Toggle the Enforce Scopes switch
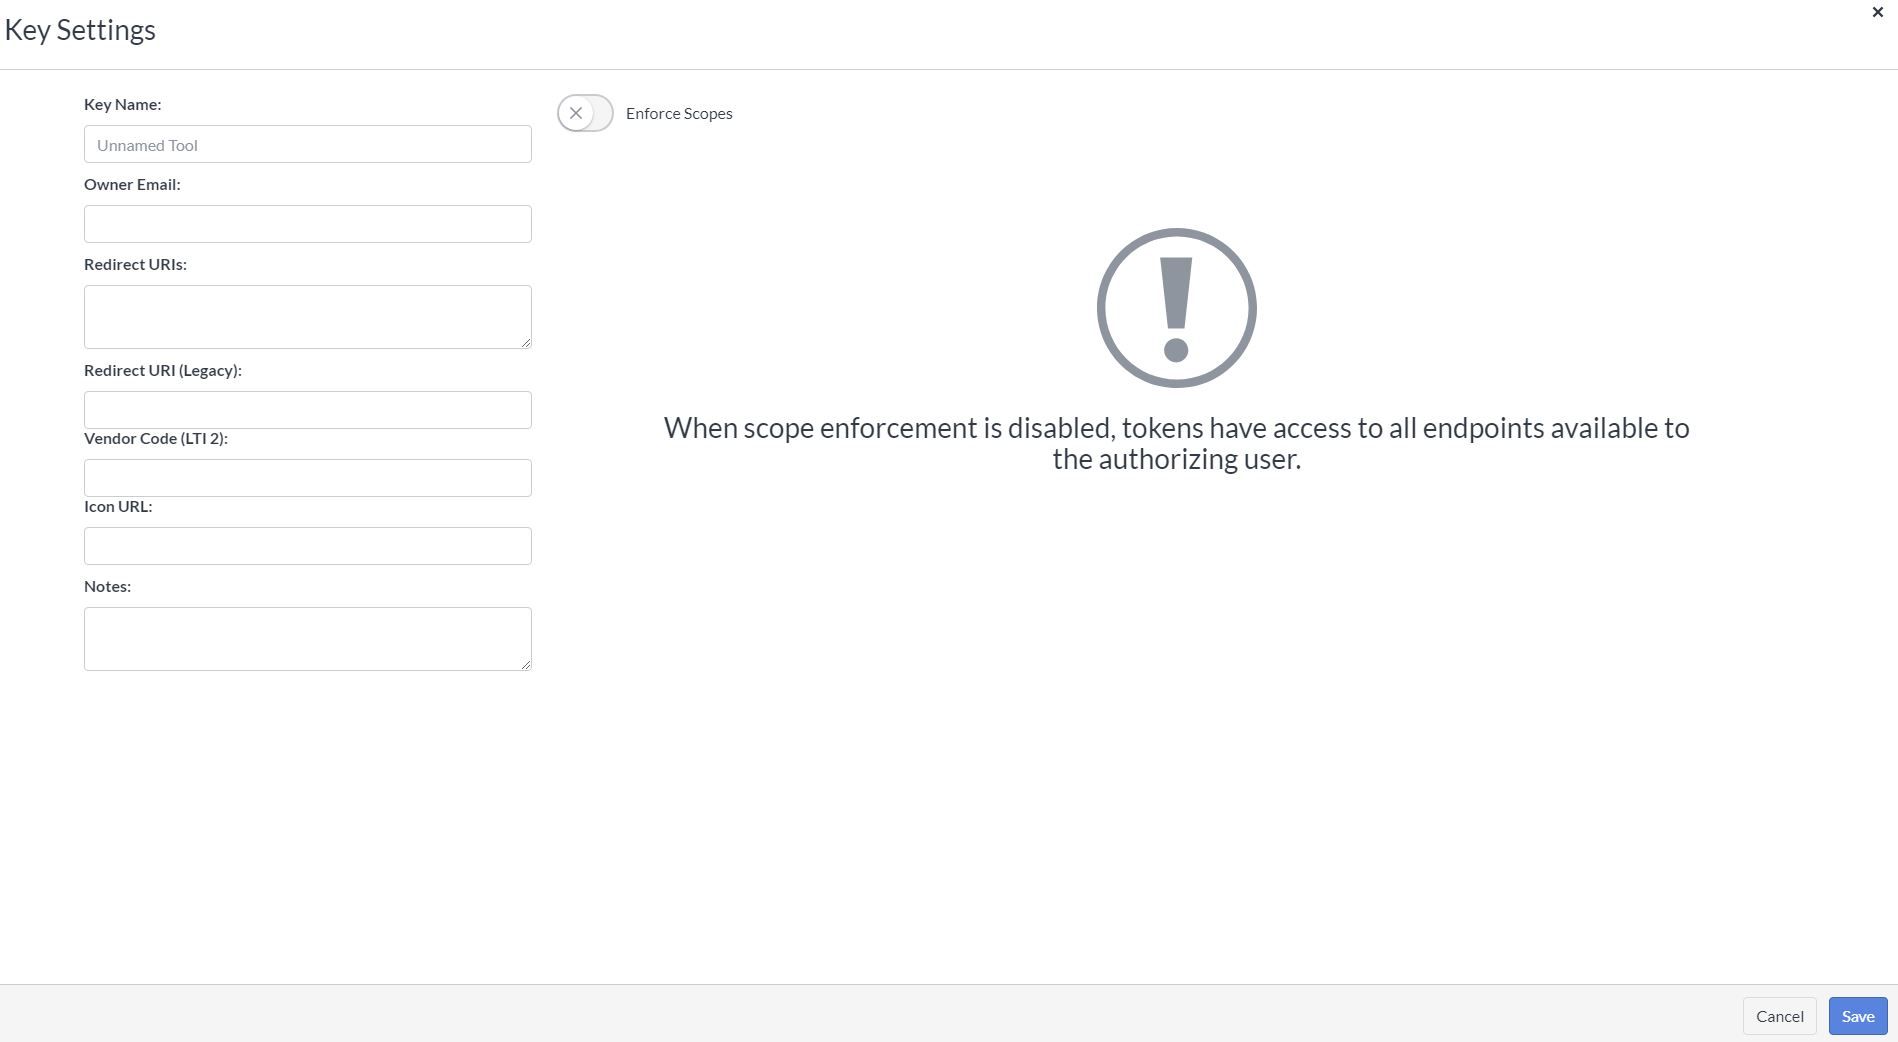The height and width of the screenshot is (1042, 1898). pyautogui.click(x=585, y=113)
